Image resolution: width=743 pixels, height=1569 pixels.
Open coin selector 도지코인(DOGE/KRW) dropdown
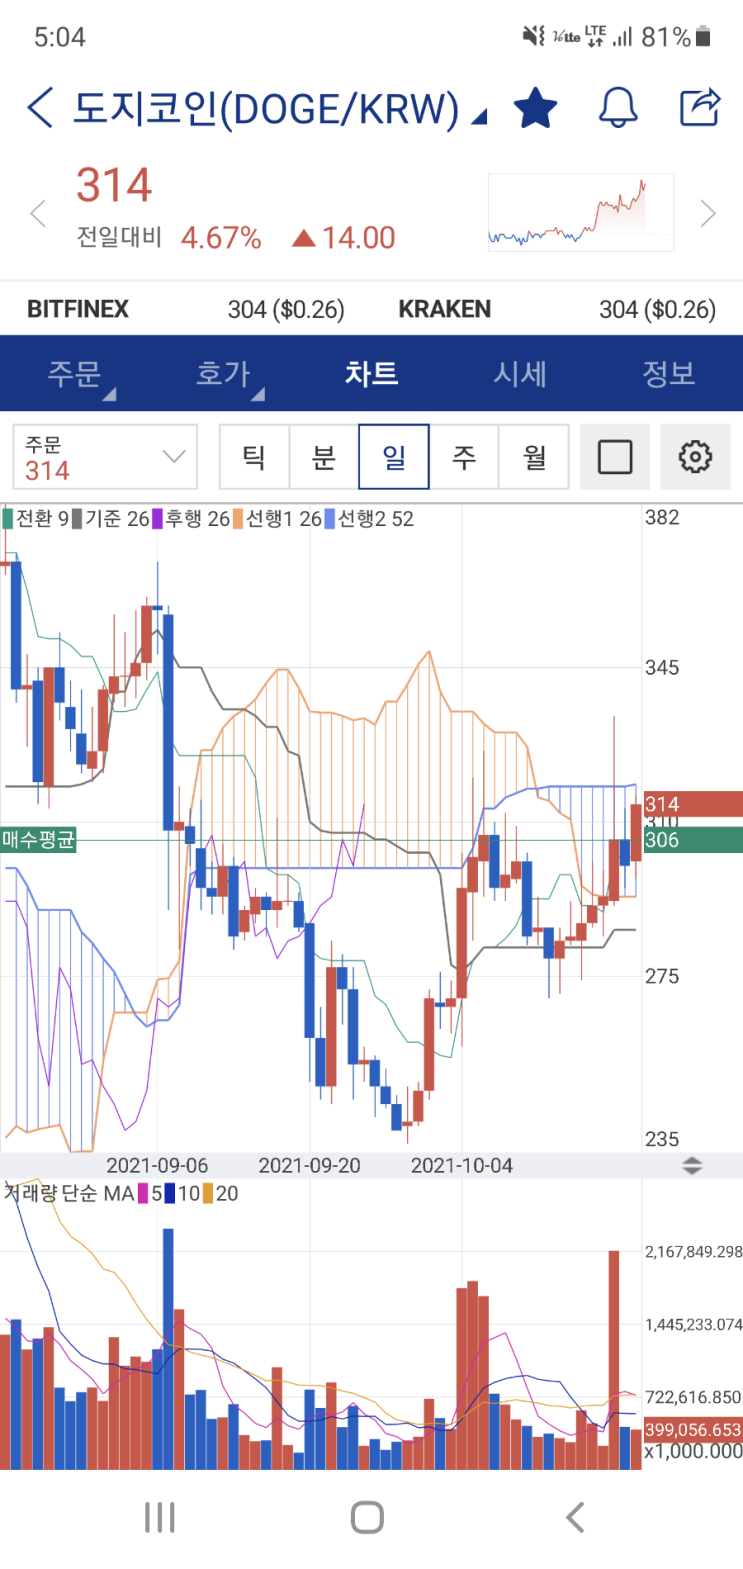tap(280, 108)
